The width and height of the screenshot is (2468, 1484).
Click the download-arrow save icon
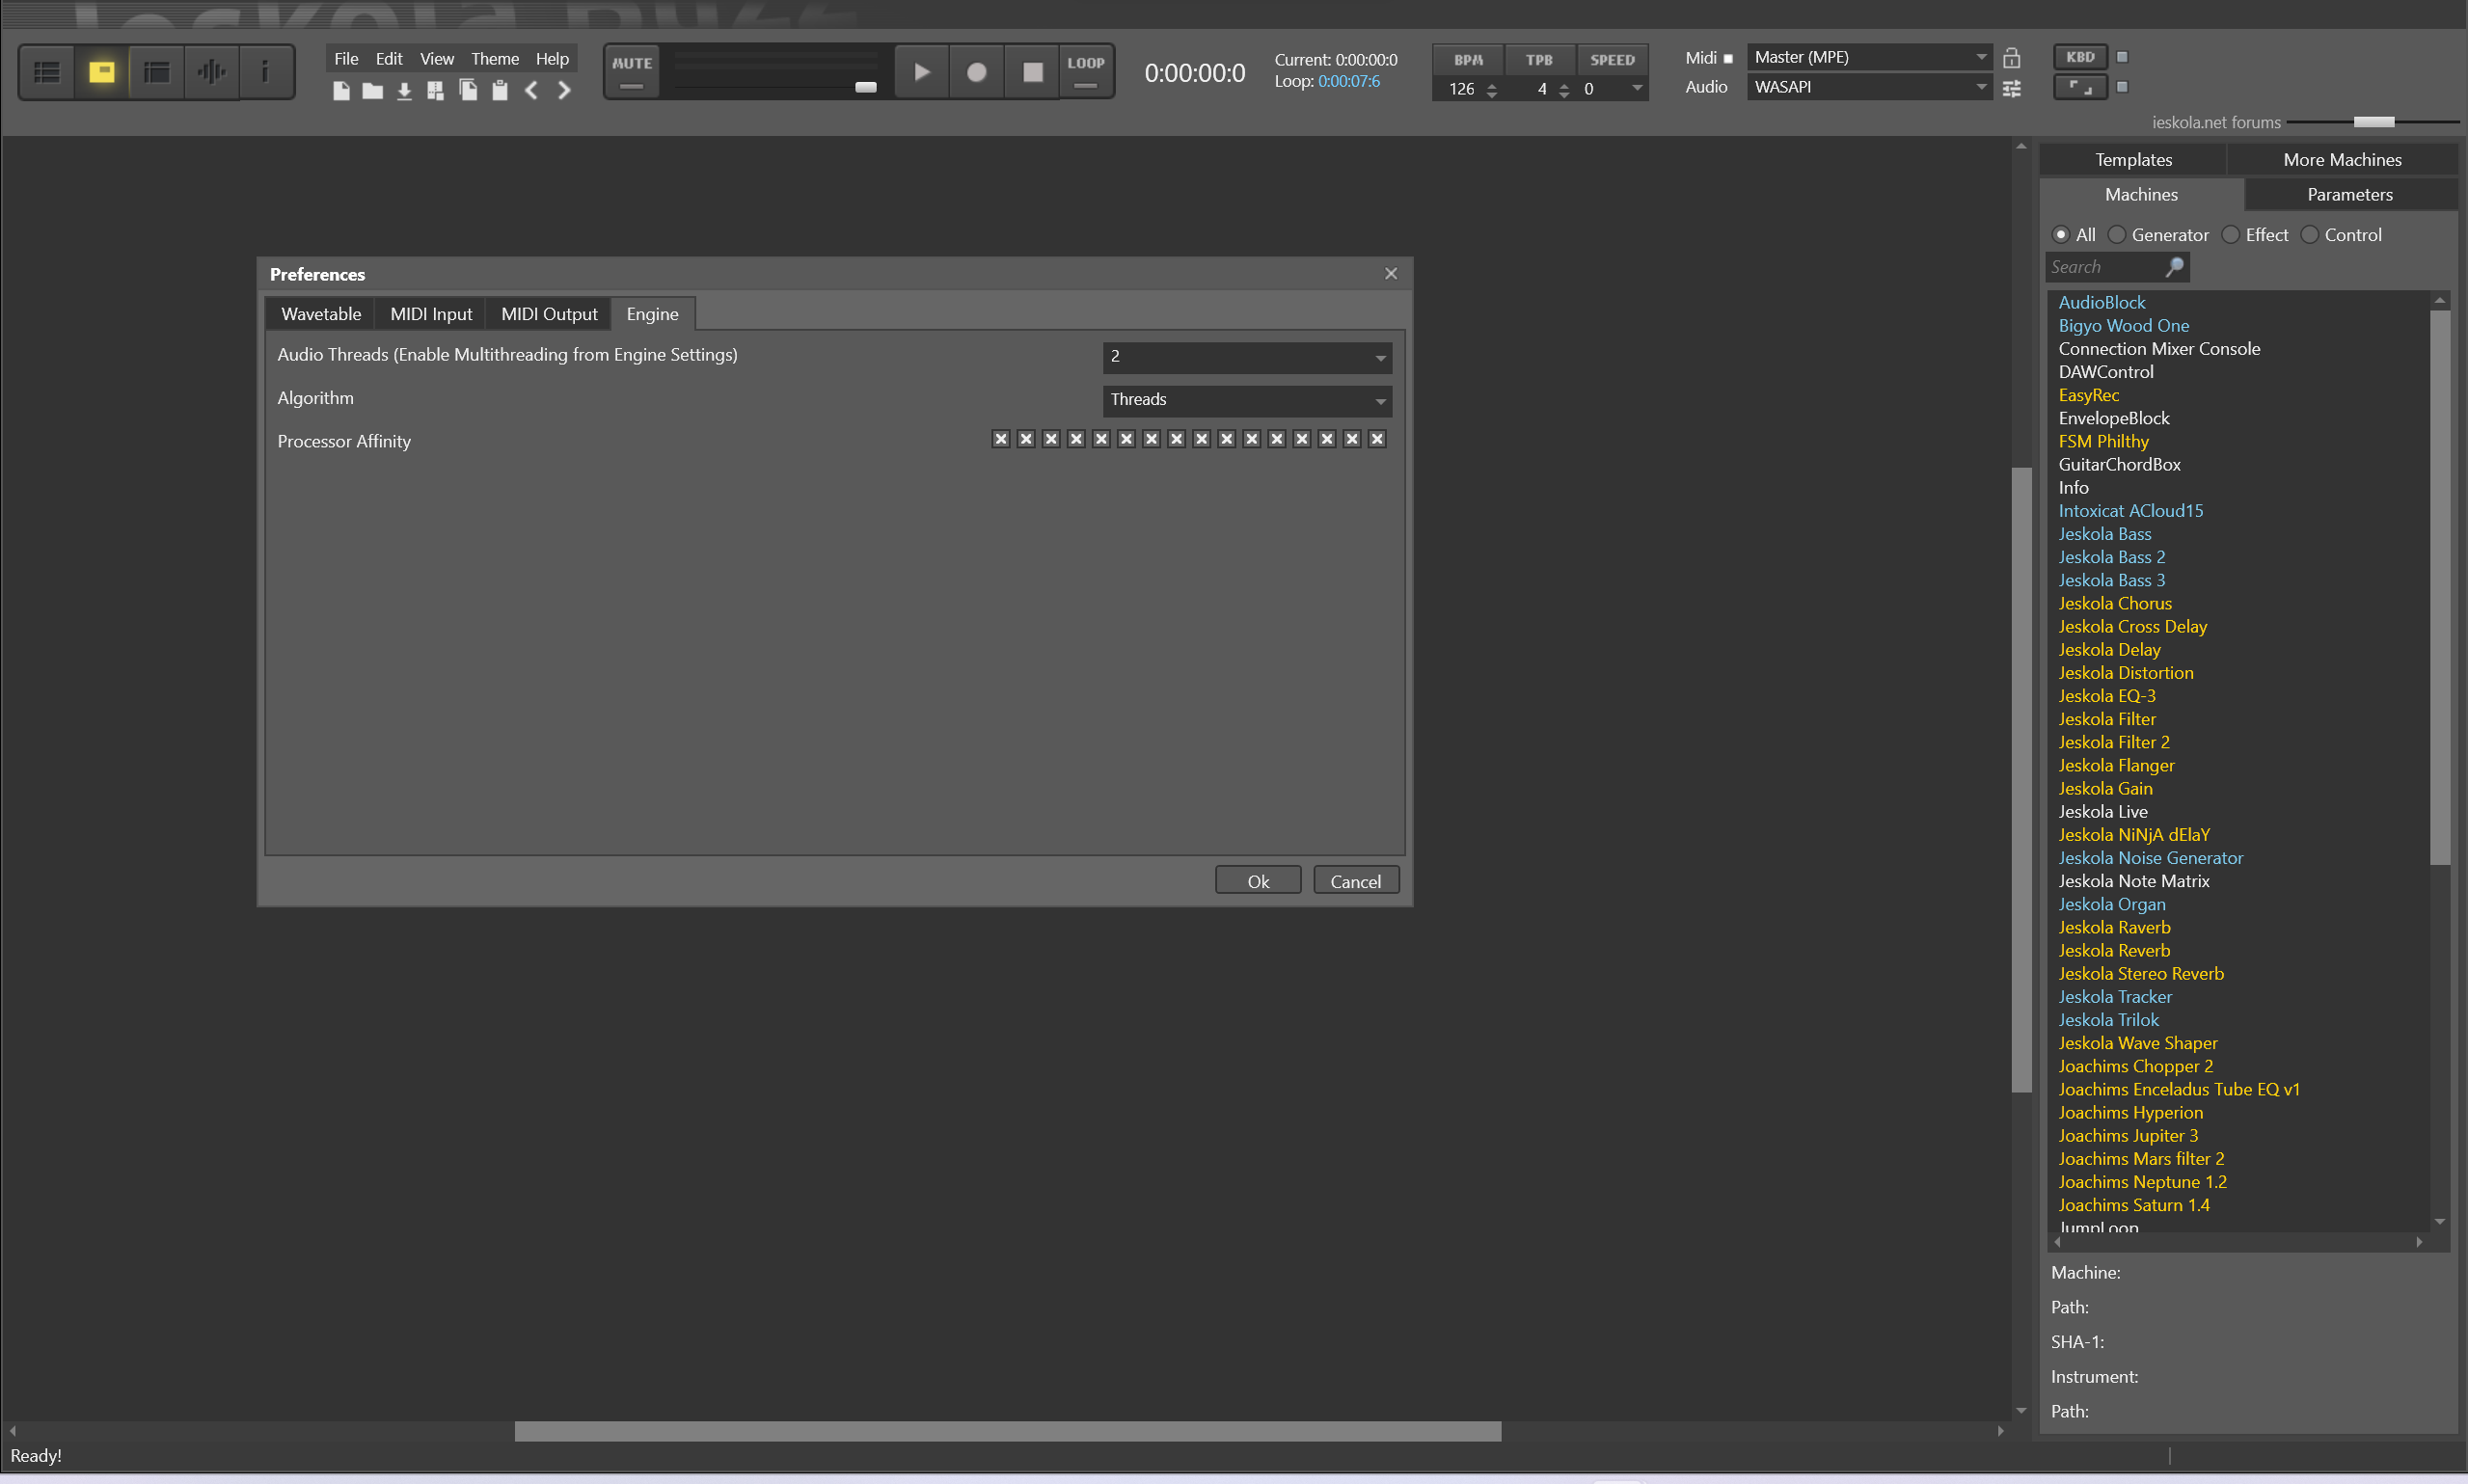point(404,91)
